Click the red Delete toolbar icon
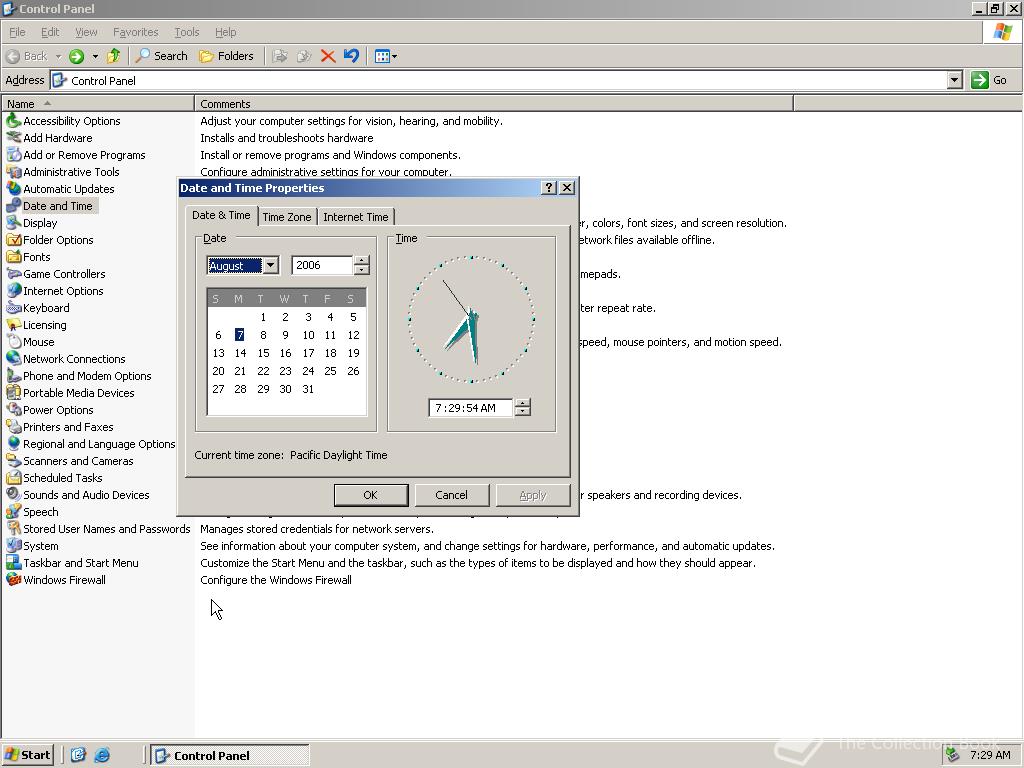This screenshot has width=1024, height=768. click(x=328, y=56)
